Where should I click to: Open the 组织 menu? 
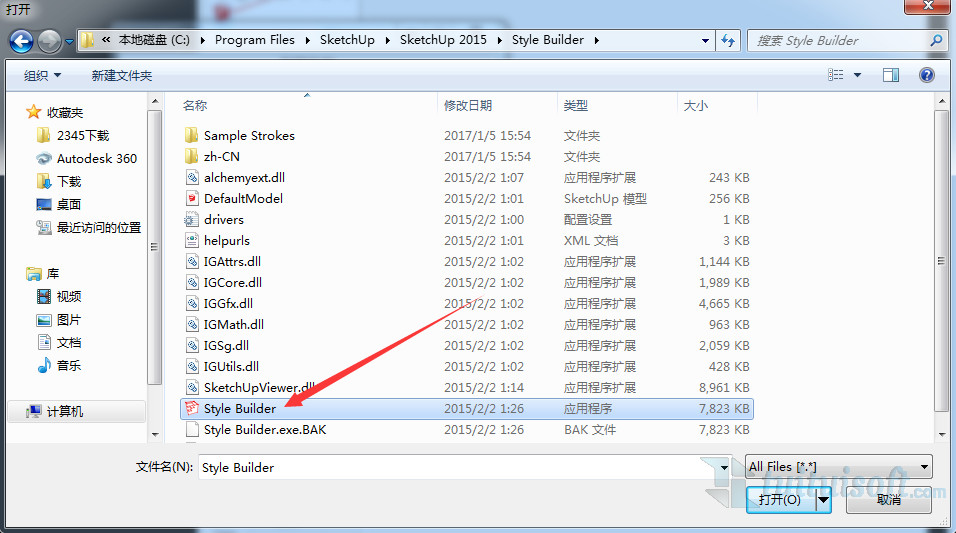coord(42,75)
